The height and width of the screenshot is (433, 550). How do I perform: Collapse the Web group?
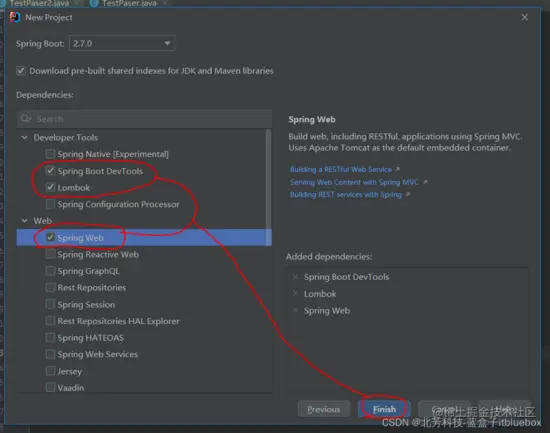(x=25, y=221)
